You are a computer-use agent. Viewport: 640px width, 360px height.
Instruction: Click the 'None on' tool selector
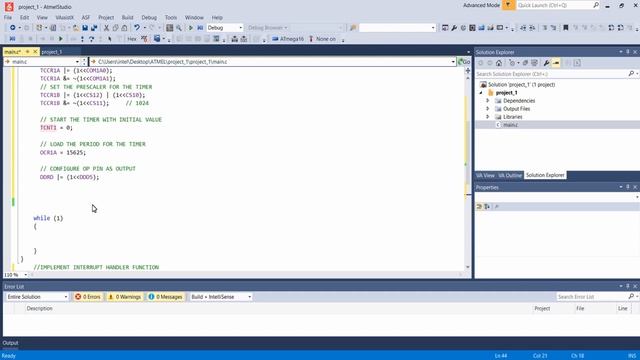(x=322, y=39)
